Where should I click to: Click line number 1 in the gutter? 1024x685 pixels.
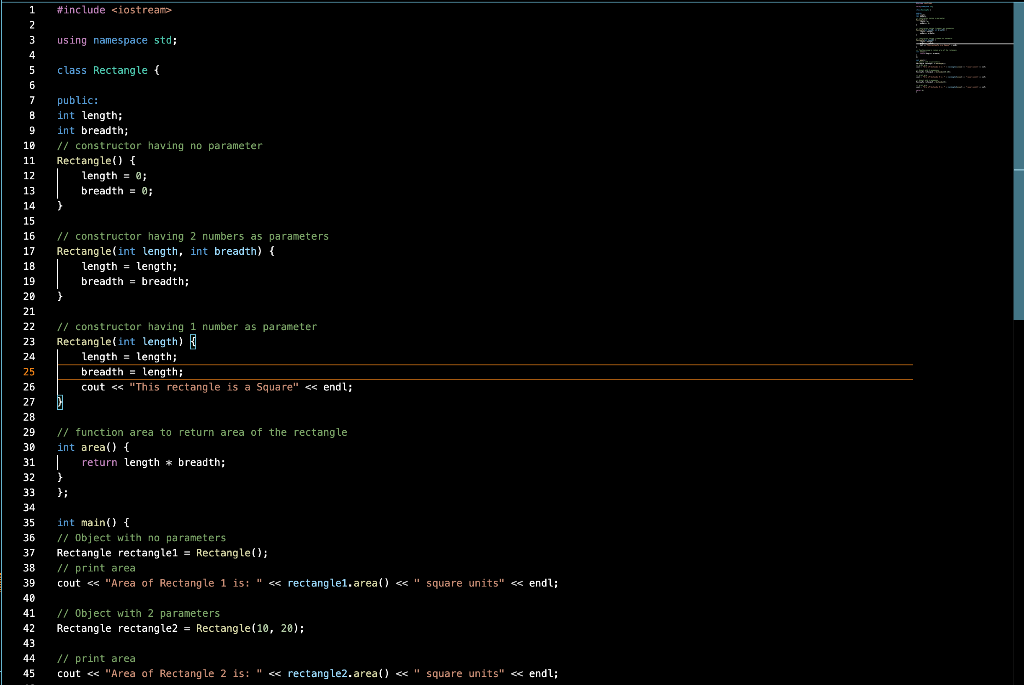[33, 9]
